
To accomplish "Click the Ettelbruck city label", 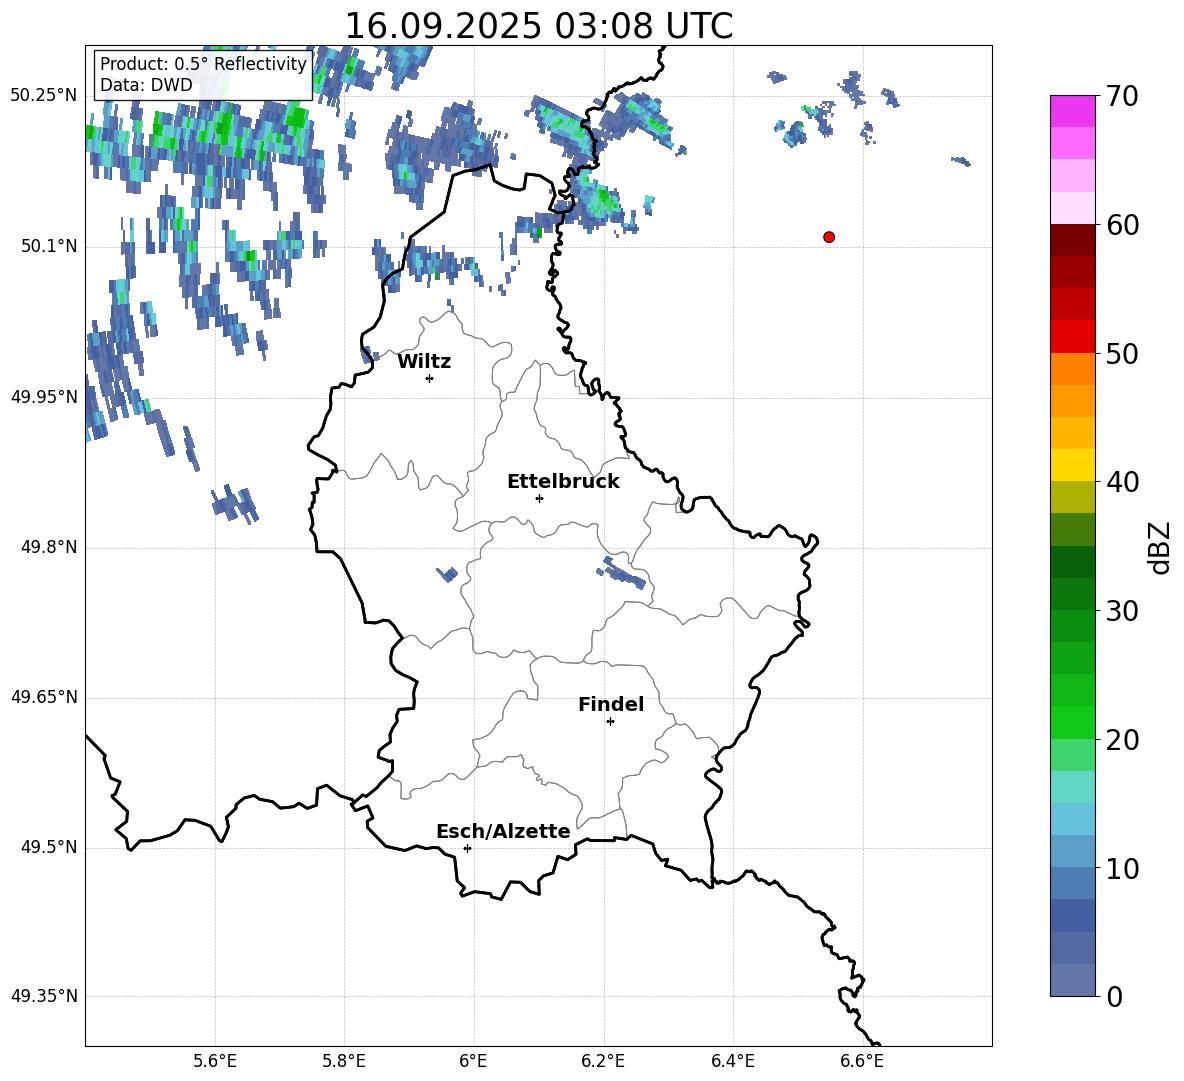I will click(563, 482).
